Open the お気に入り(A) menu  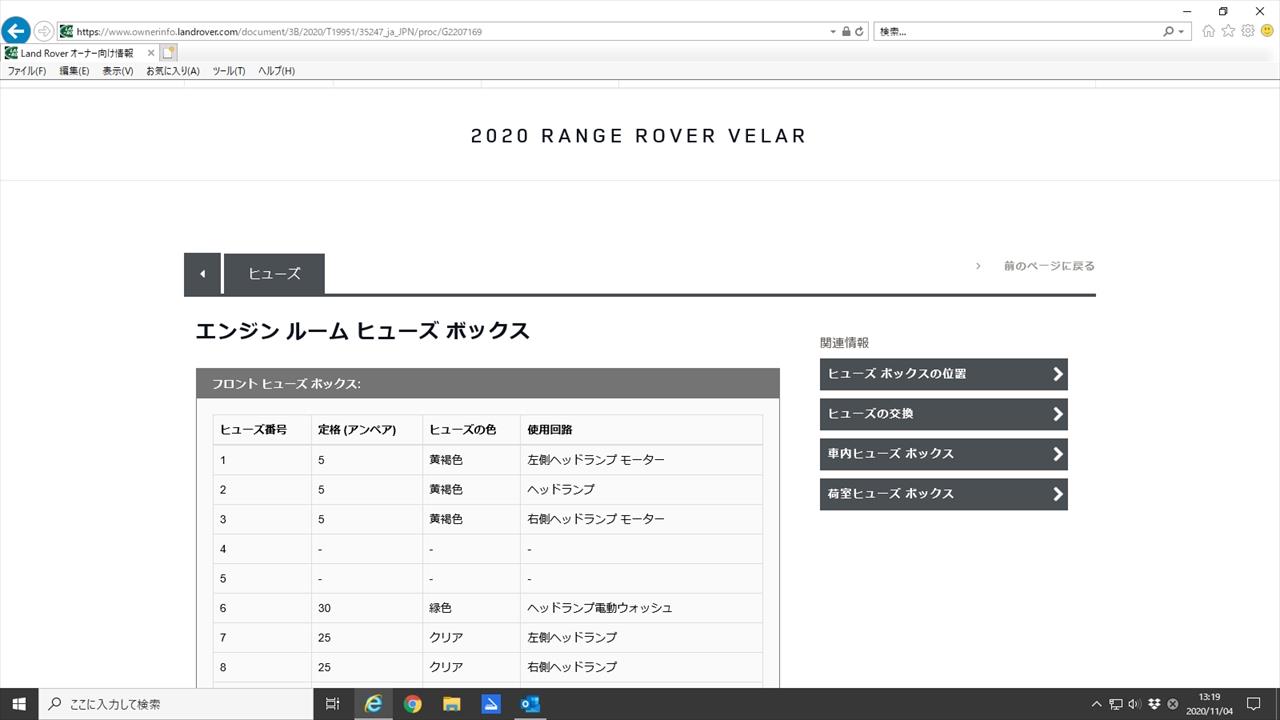(173, 71)
